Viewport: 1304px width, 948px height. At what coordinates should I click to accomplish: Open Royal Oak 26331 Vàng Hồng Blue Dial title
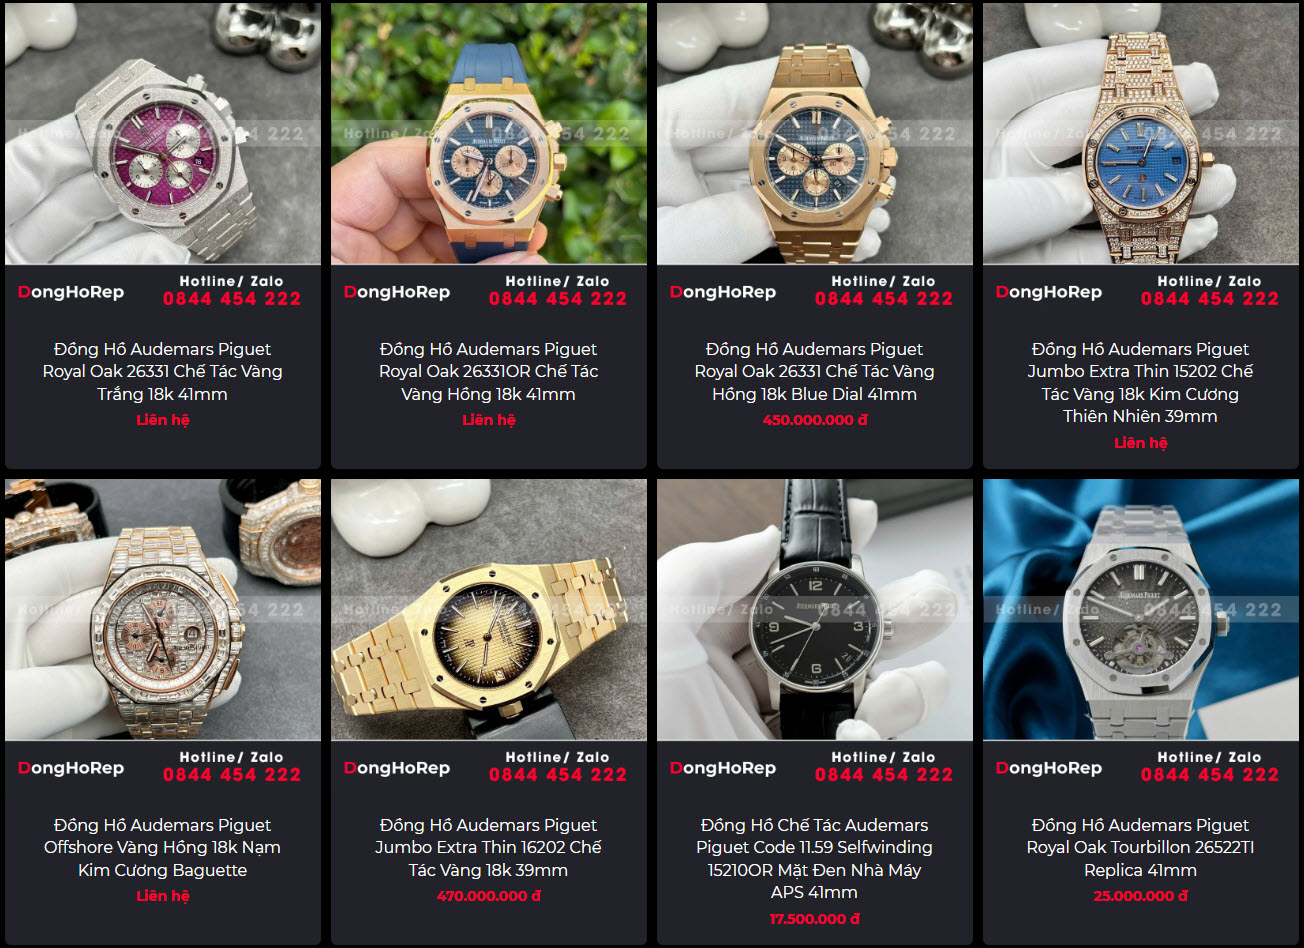coord(815,372)
